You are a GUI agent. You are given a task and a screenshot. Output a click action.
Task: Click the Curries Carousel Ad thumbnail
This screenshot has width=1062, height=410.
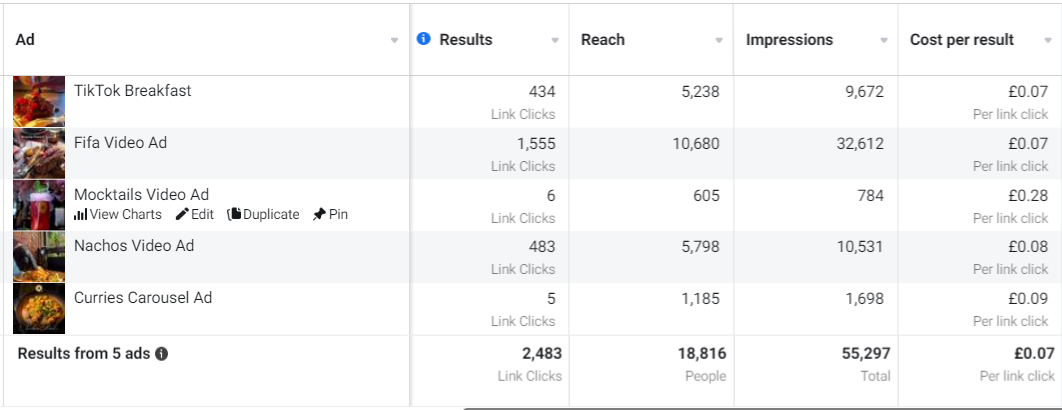click(39, 308)
